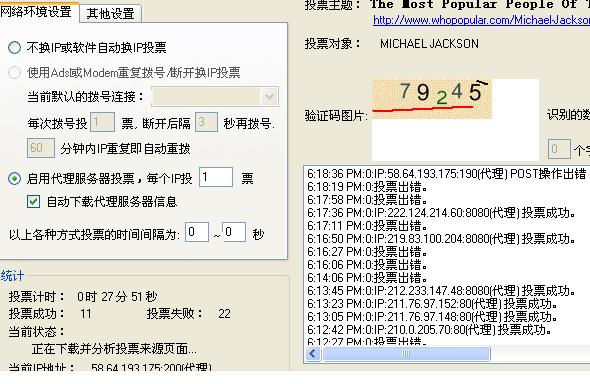Viewport: 590px width, 384px height.
Task: Click the 识别的数 digit count field
Action: click(559, 149)
